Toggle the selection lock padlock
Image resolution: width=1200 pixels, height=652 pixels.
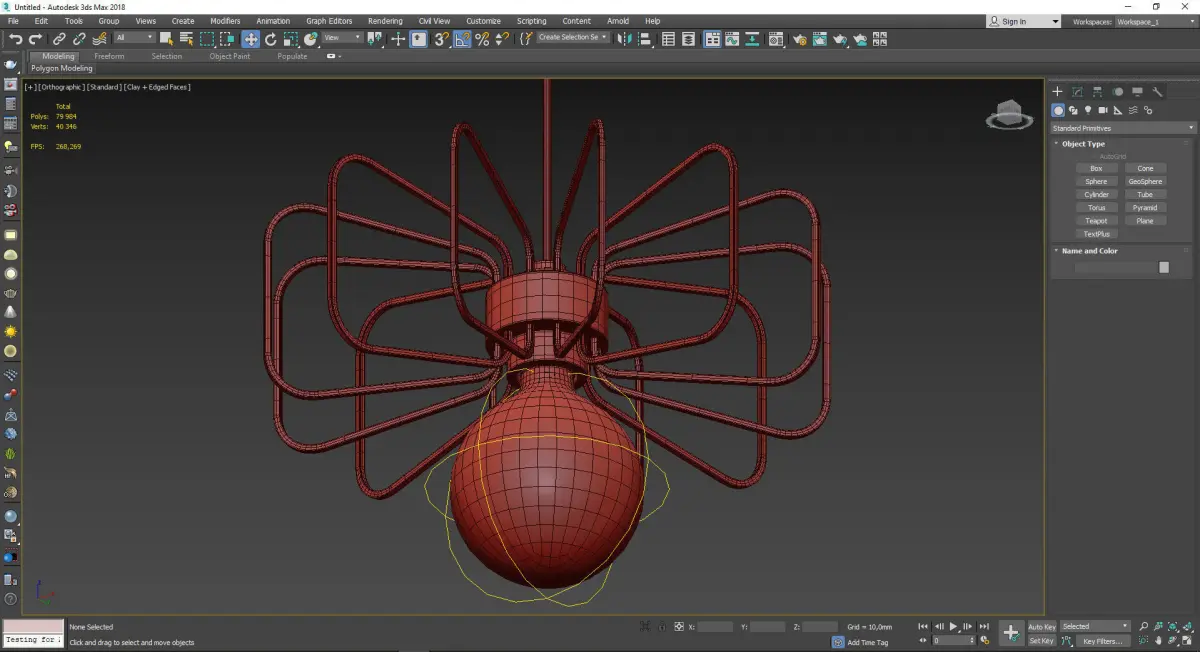pyautogui.click(x=660, y=627)
